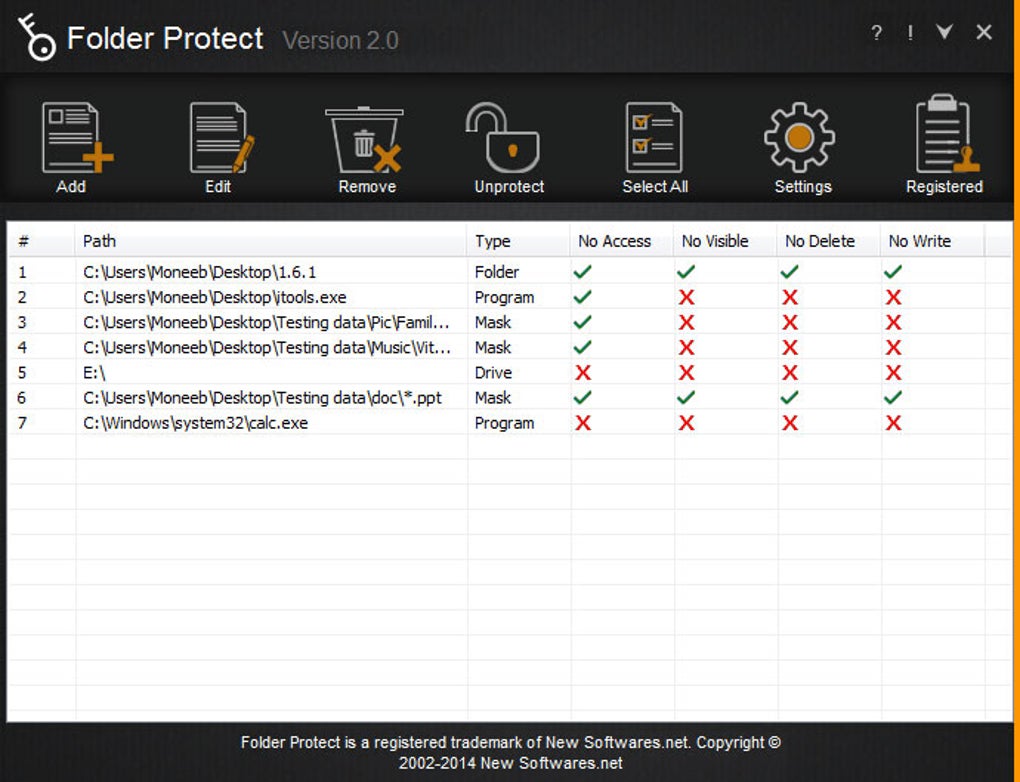Click the Registered clipboard icon
1020x782 pixels.
click(x=948, y=134)
